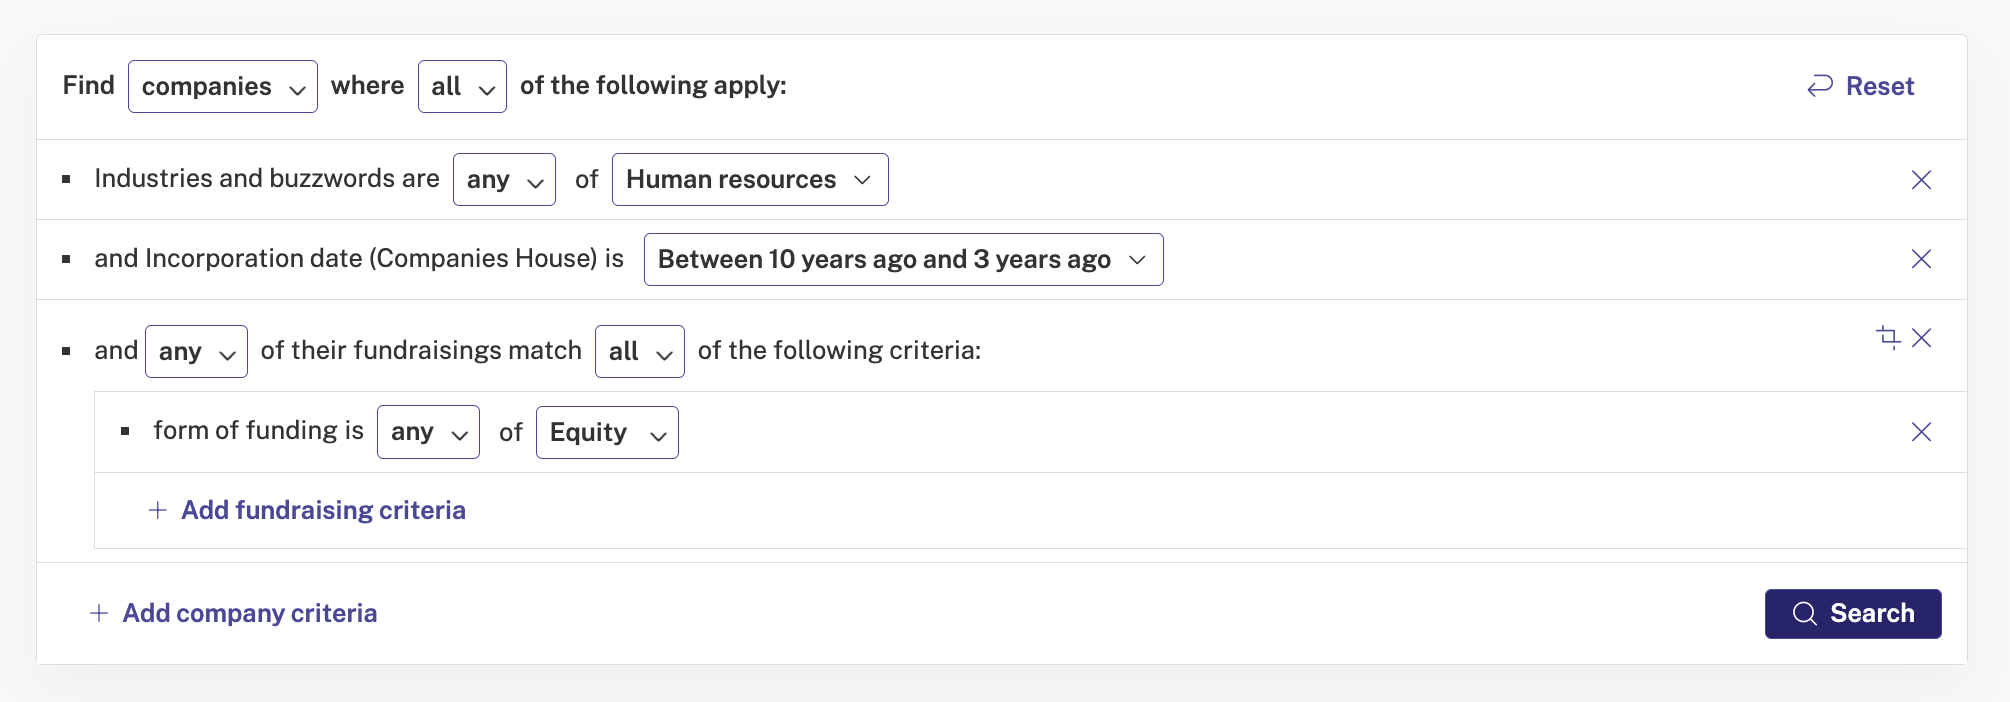Open the all dropdown after fundraisings match
2010x702 pixels.
(640, 351)
